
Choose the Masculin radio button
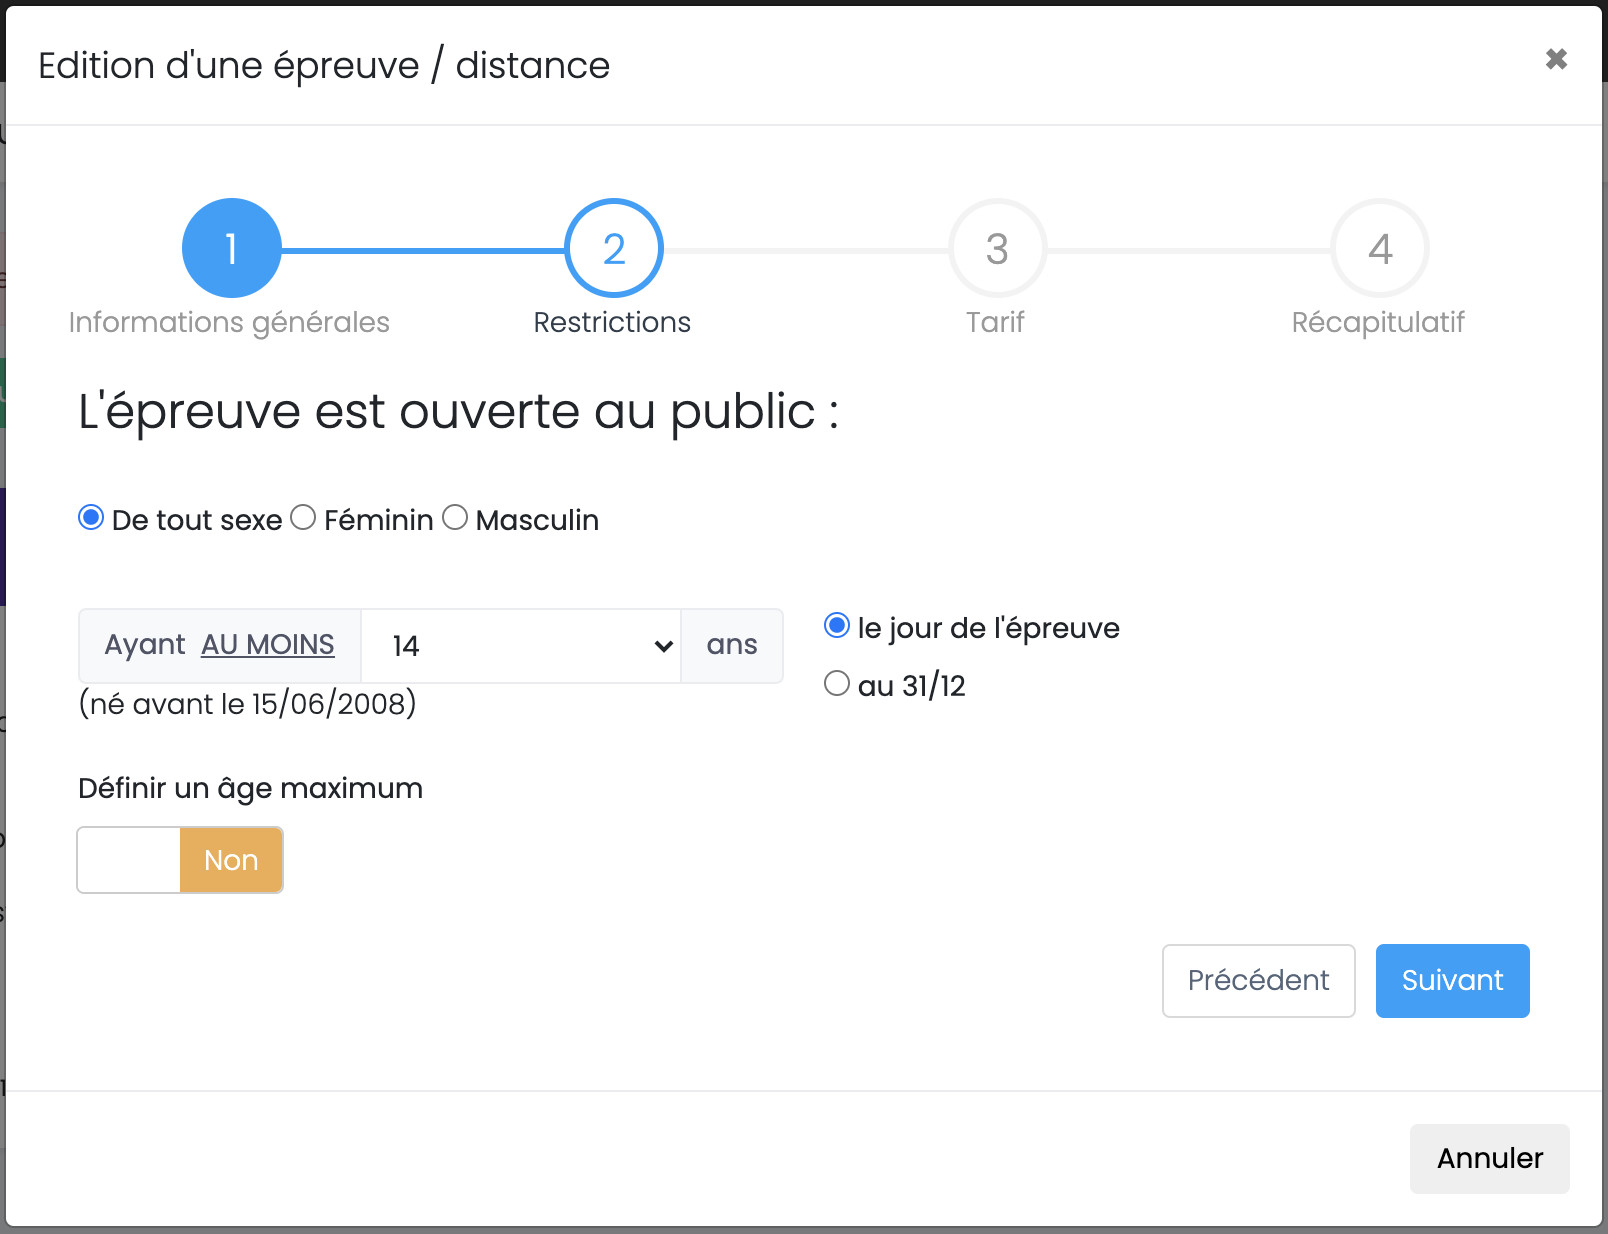pos(455,518)
